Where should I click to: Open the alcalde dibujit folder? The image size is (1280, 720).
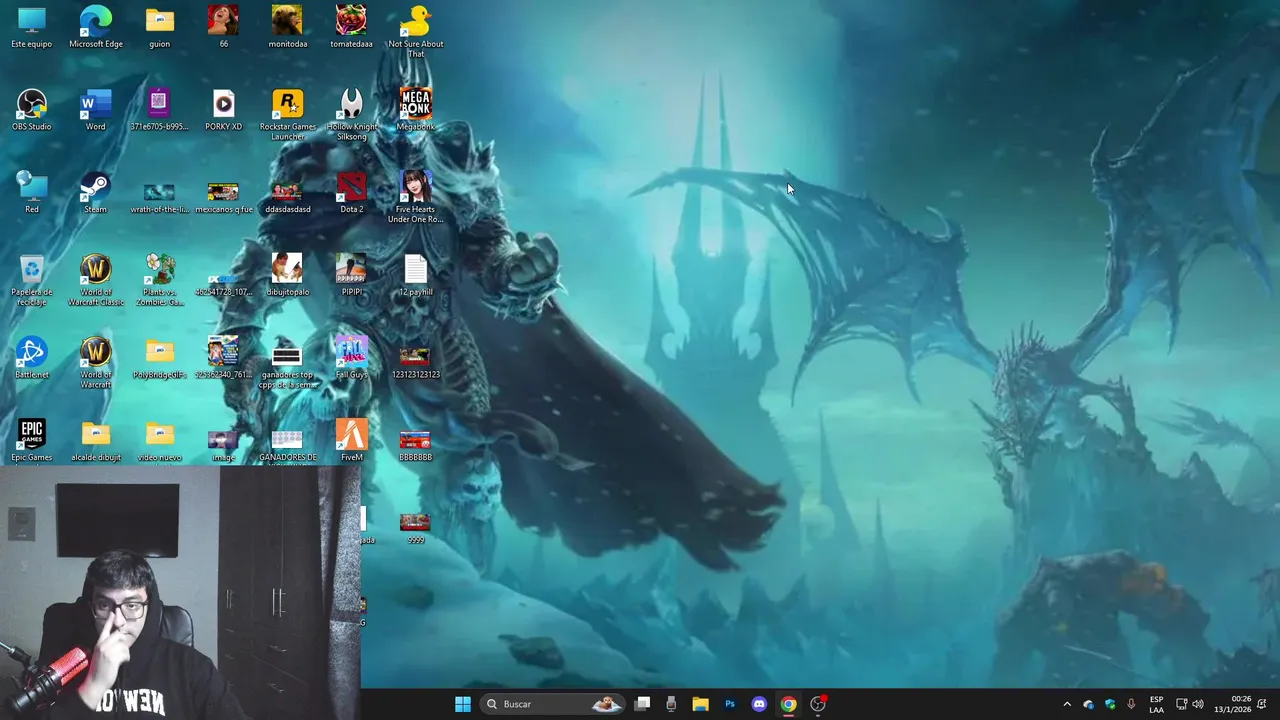coord(96,441)
